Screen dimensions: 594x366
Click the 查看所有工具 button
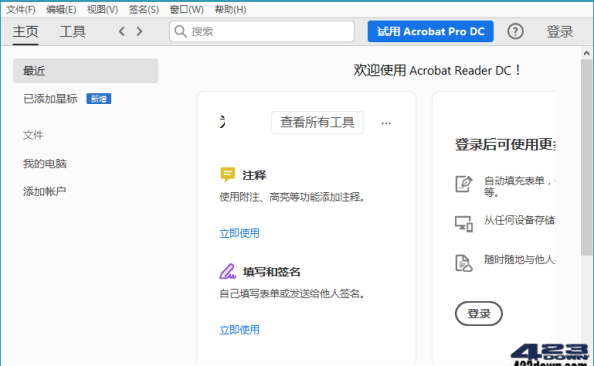coord(317,122)
